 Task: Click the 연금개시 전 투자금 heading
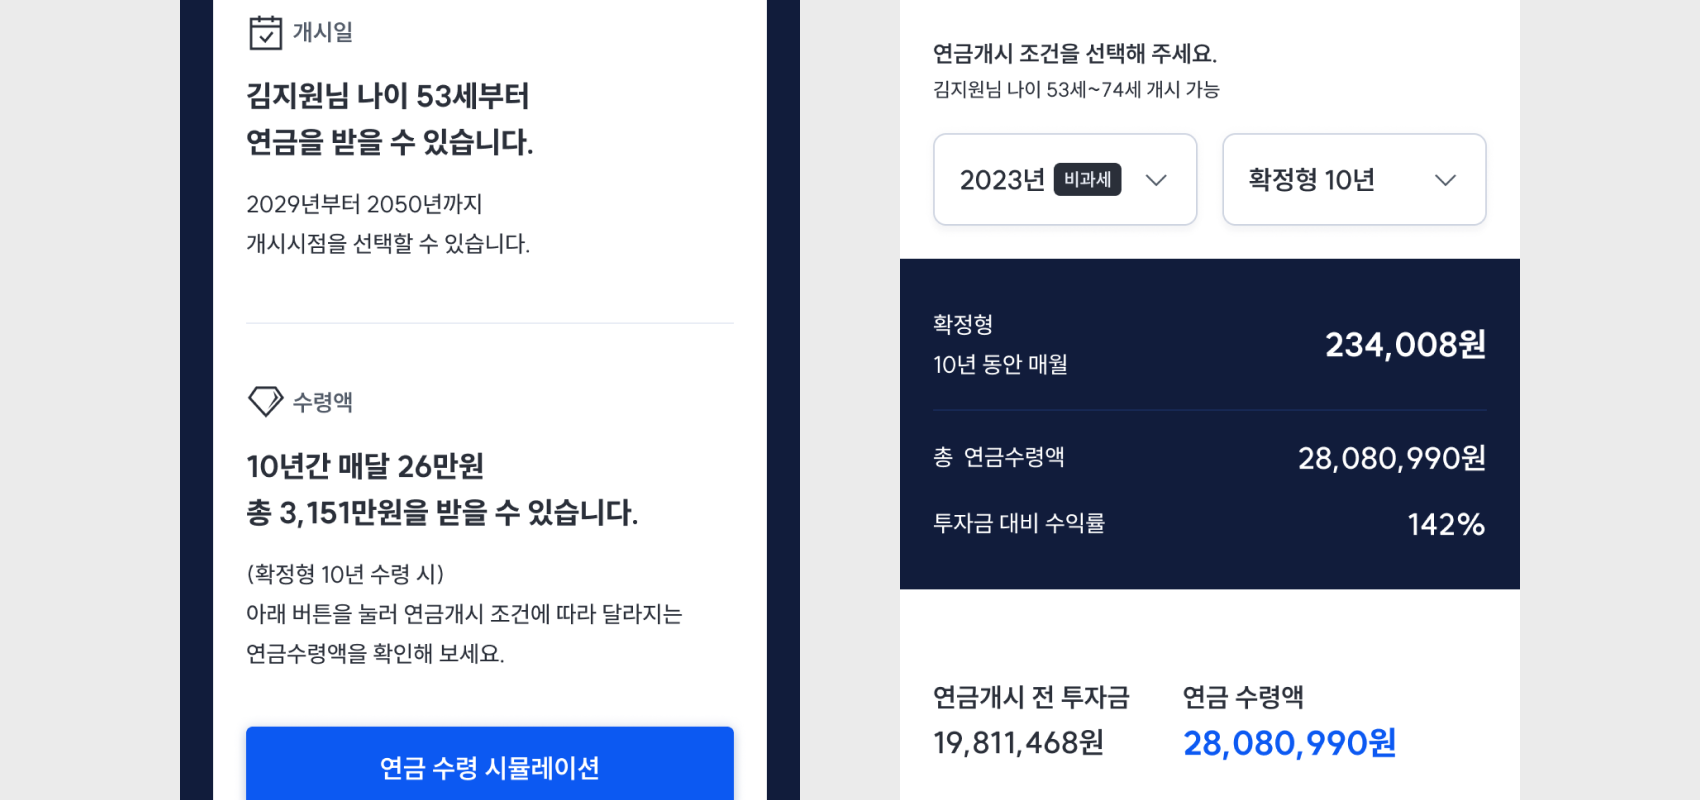[x=1031, y=697]
